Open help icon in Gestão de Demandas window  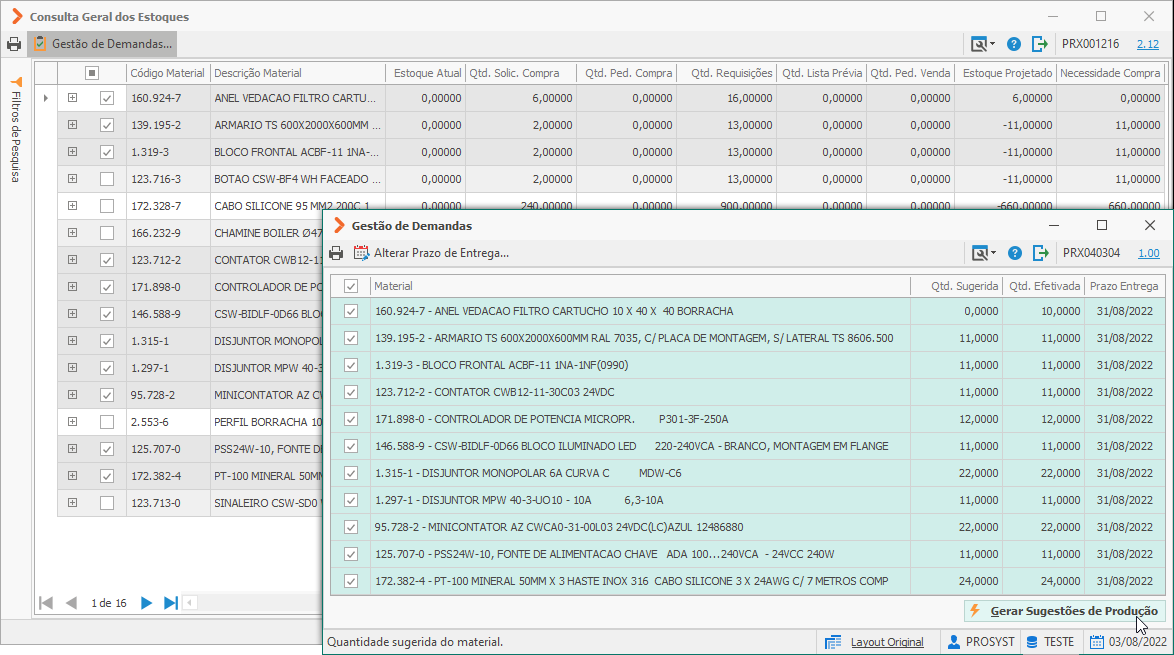pos(1015,253)
